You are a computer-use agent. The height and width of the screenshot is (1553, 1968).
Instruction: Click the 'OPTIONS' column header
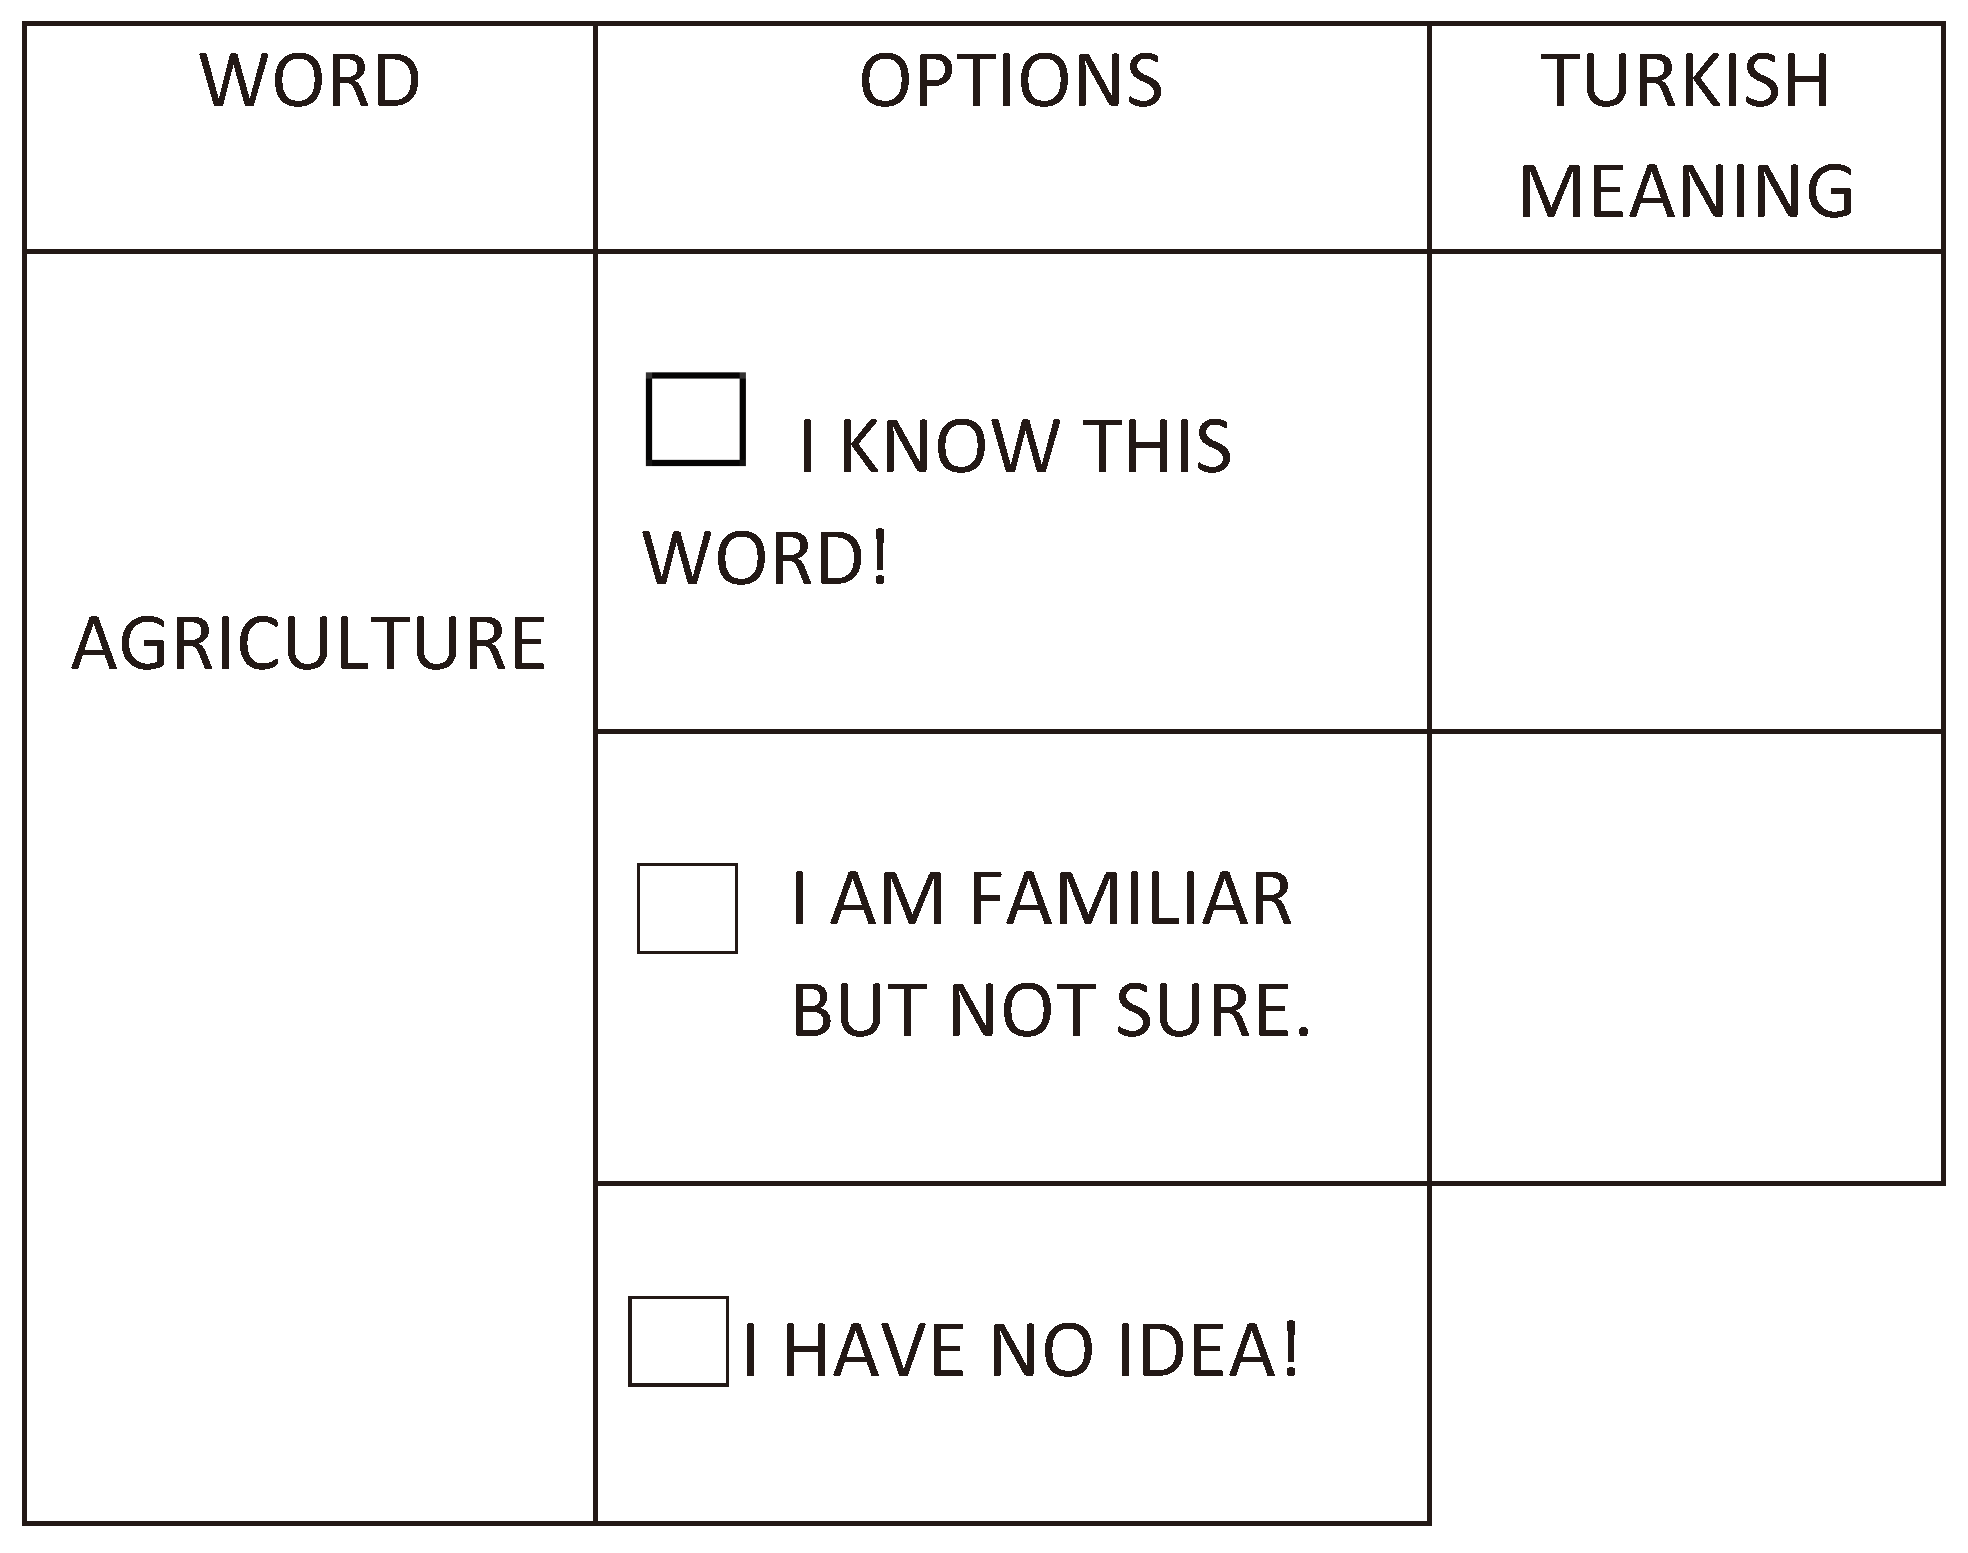(1011, 80)
